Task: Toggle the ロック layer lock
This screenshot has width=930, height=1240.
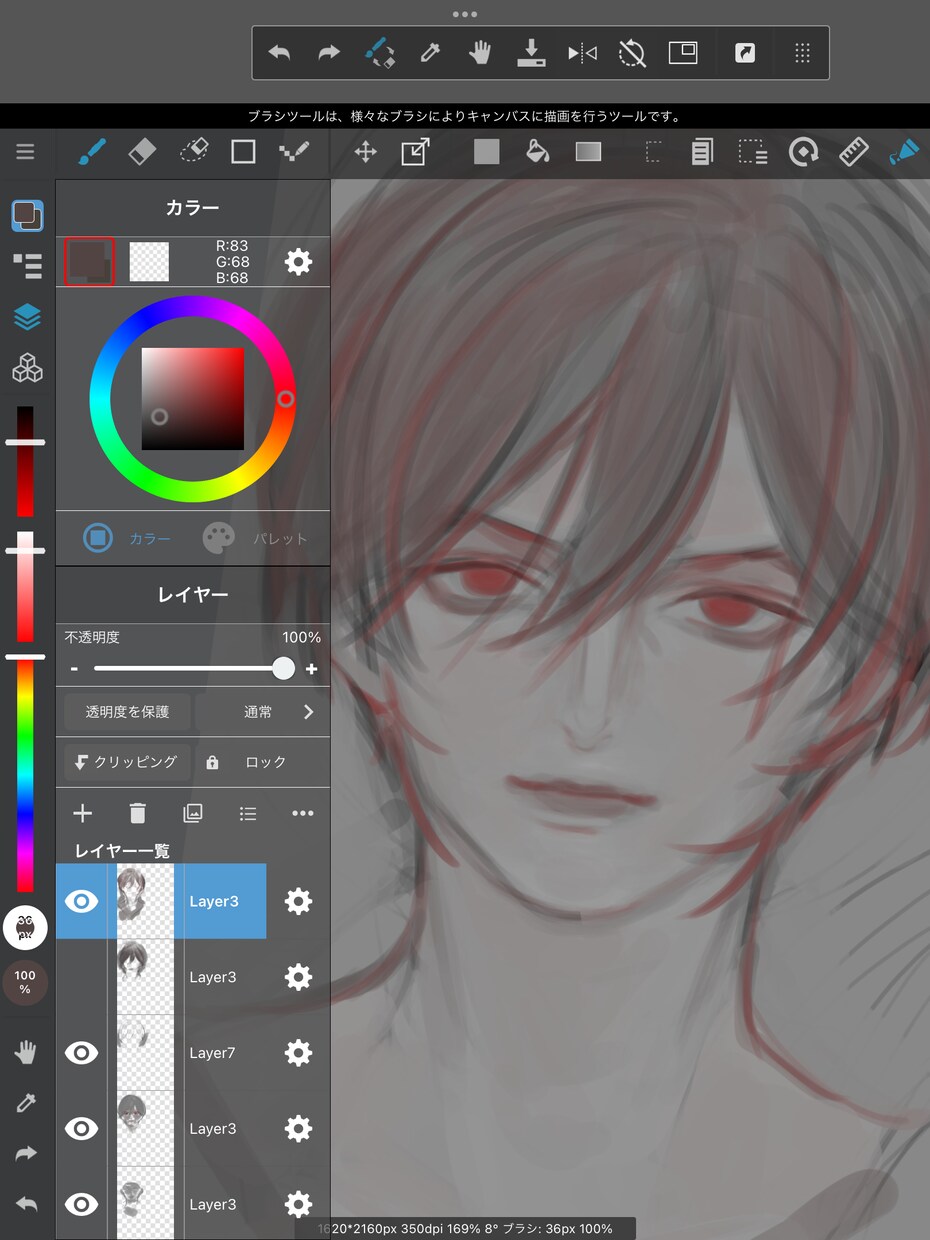Action: tap(262, 762)
